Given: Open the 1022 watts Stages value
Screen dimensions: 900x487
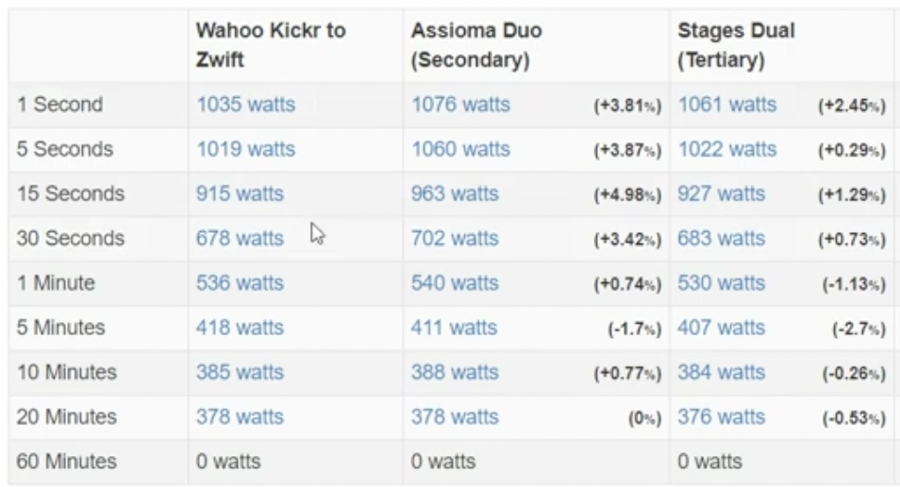Looking at the screenshot, I should (727, 149).
